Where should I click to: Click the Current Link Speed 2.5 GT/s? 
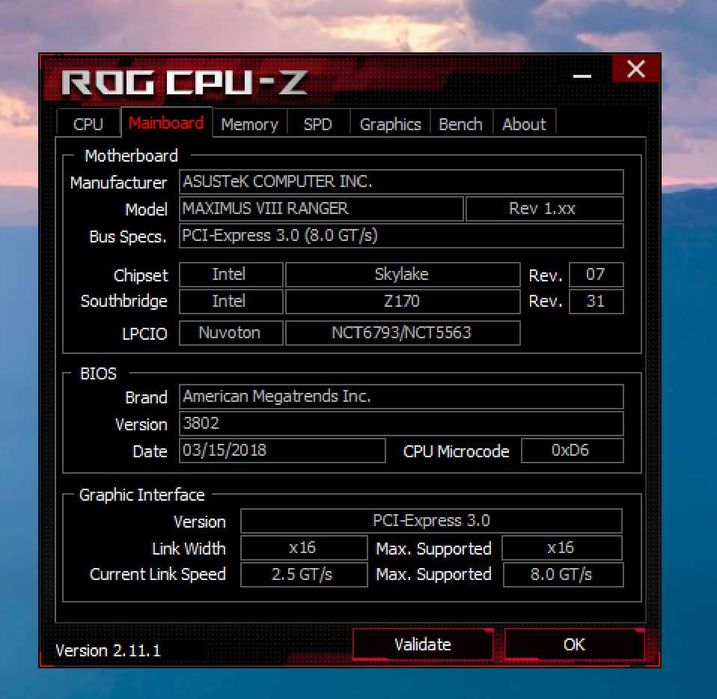pos(304,575)
